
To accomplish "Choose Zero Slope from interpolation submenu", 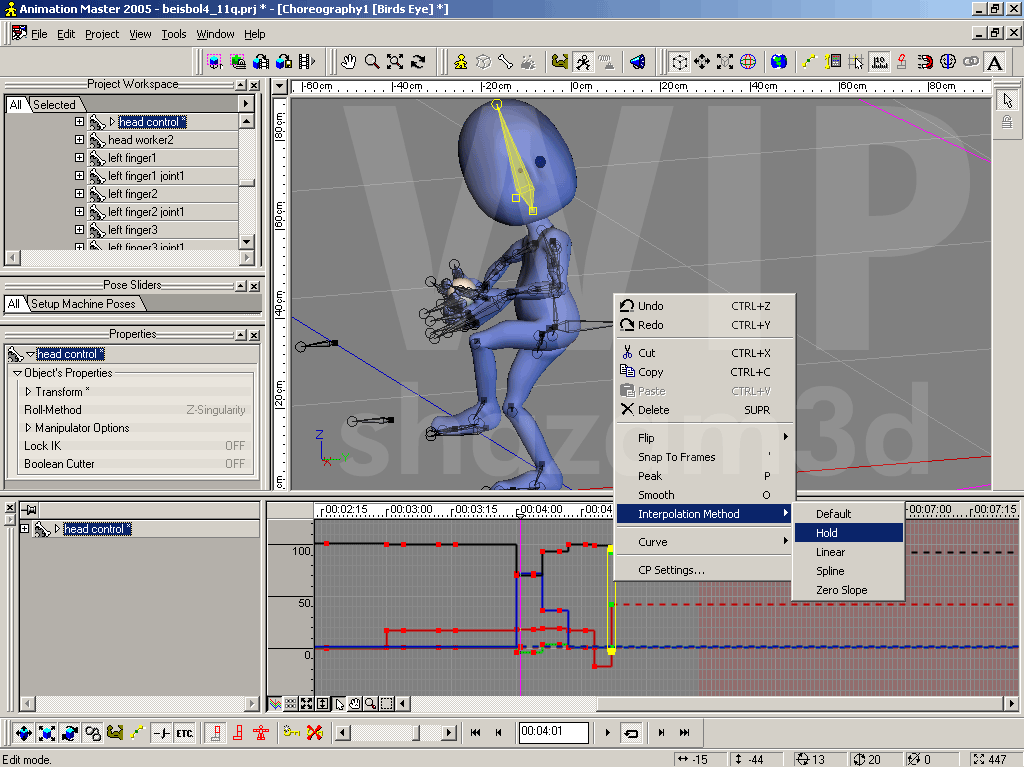I will (x=848, y=590).
